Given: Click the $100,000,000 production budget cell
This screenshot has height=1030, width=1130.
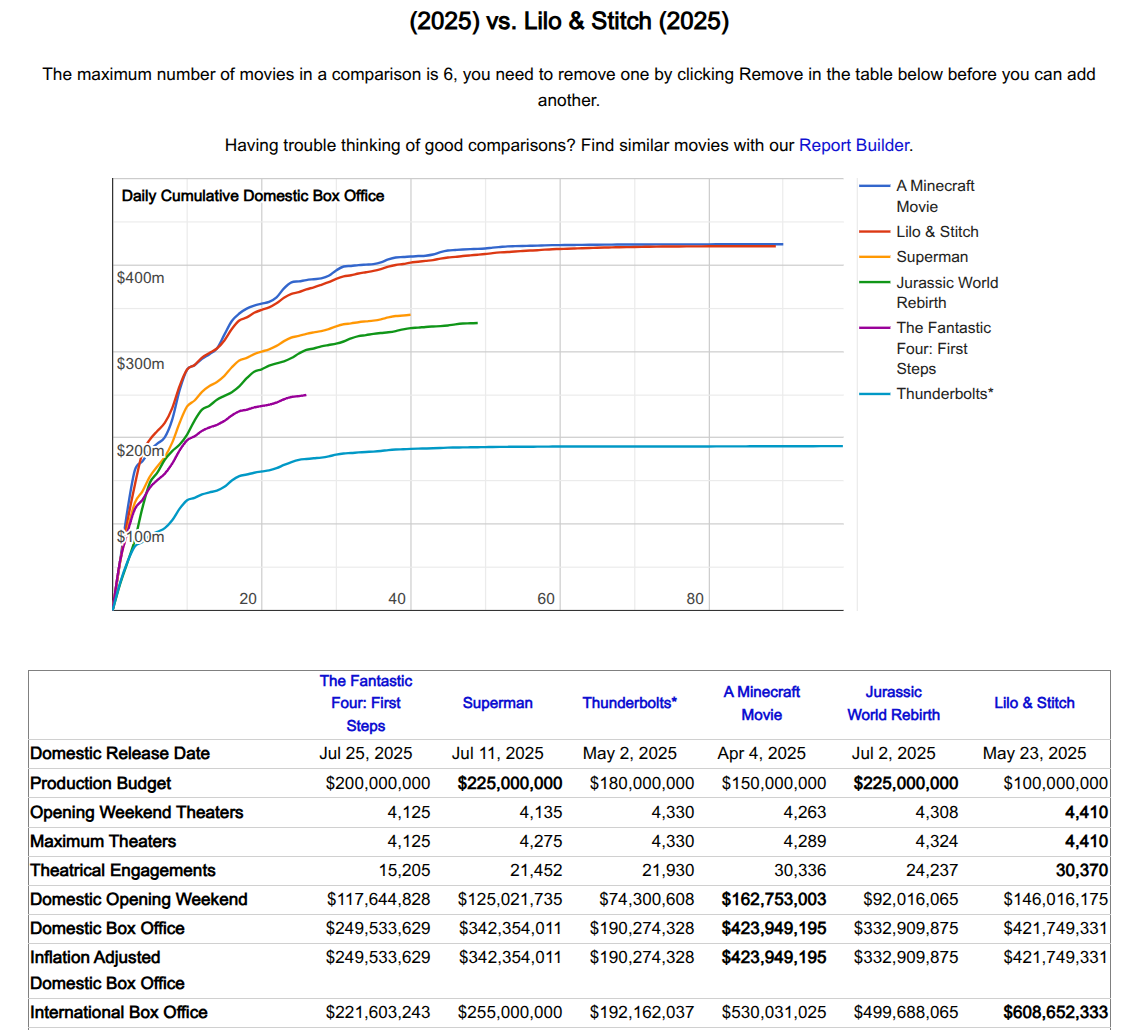Looking at the screenshot, I should [x=1056, y=783].
